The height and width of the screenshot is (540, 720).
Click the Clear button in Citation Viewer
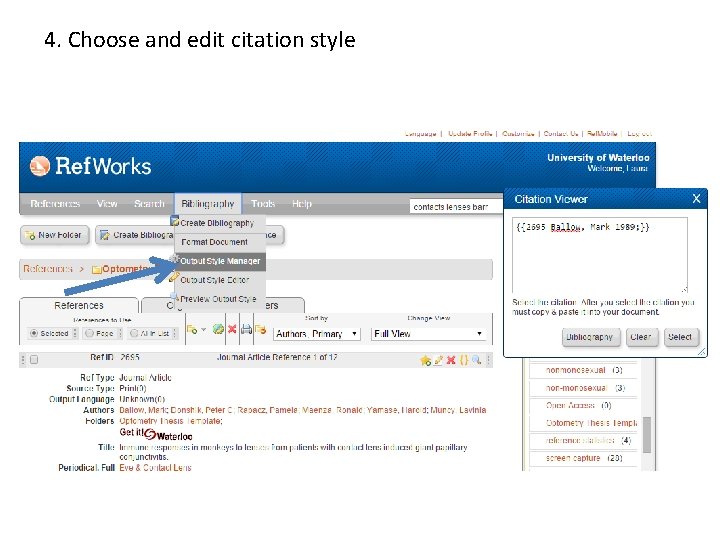coord(642,337)
